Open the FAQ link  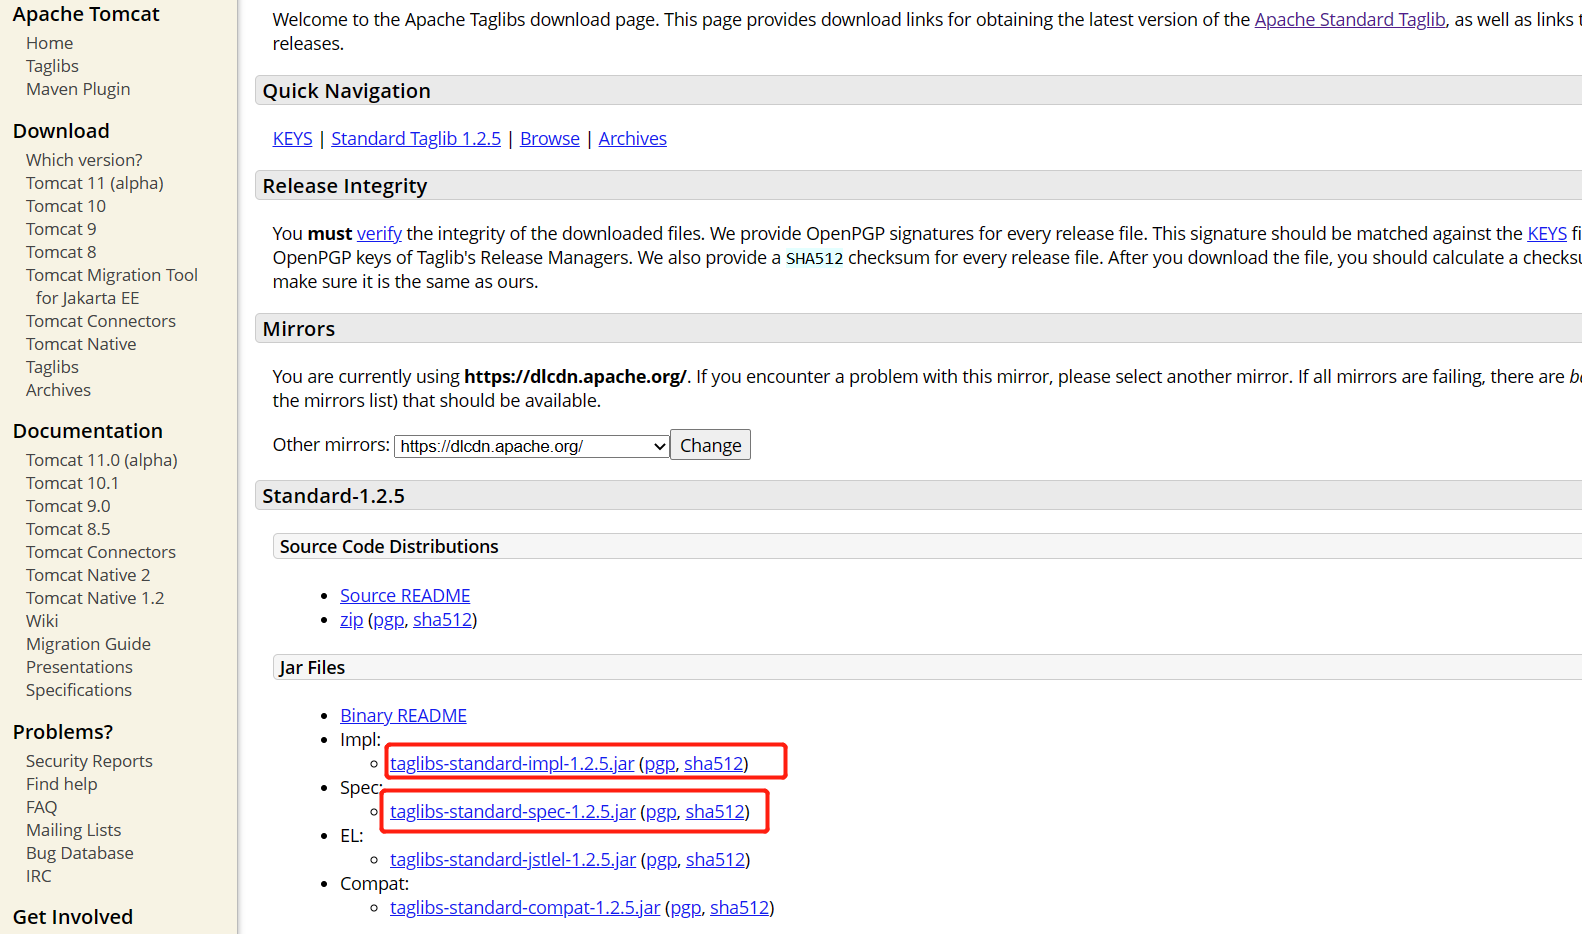click(x=41, y=807)
